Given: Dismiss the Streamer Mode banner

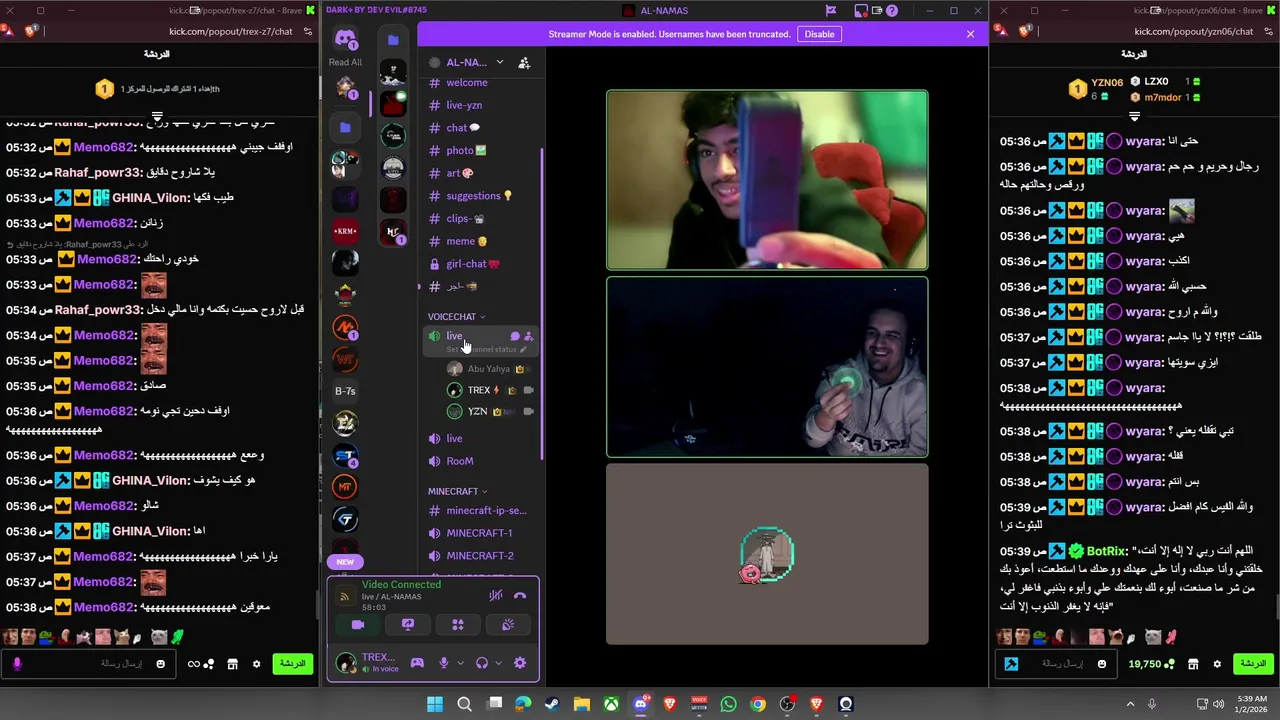Looking at the screenshot, I should point(970,34).
